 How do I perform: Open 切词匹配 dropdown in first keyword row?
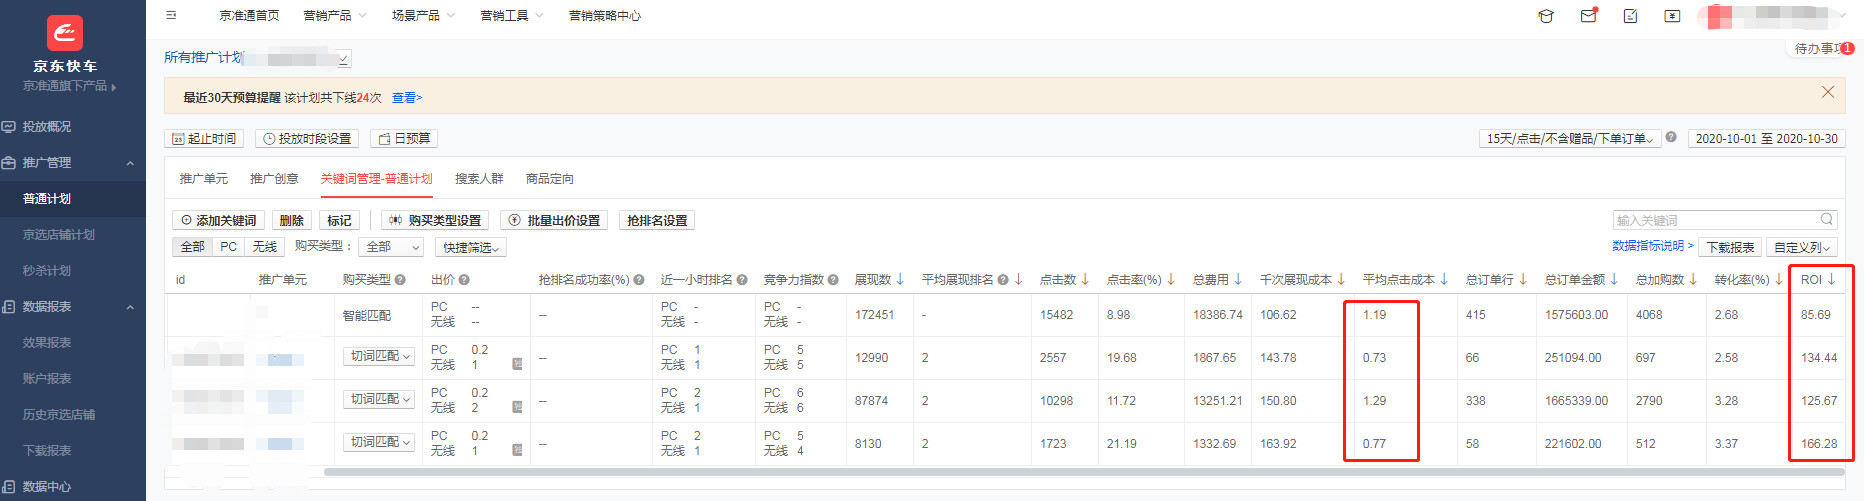pos(380,357)
